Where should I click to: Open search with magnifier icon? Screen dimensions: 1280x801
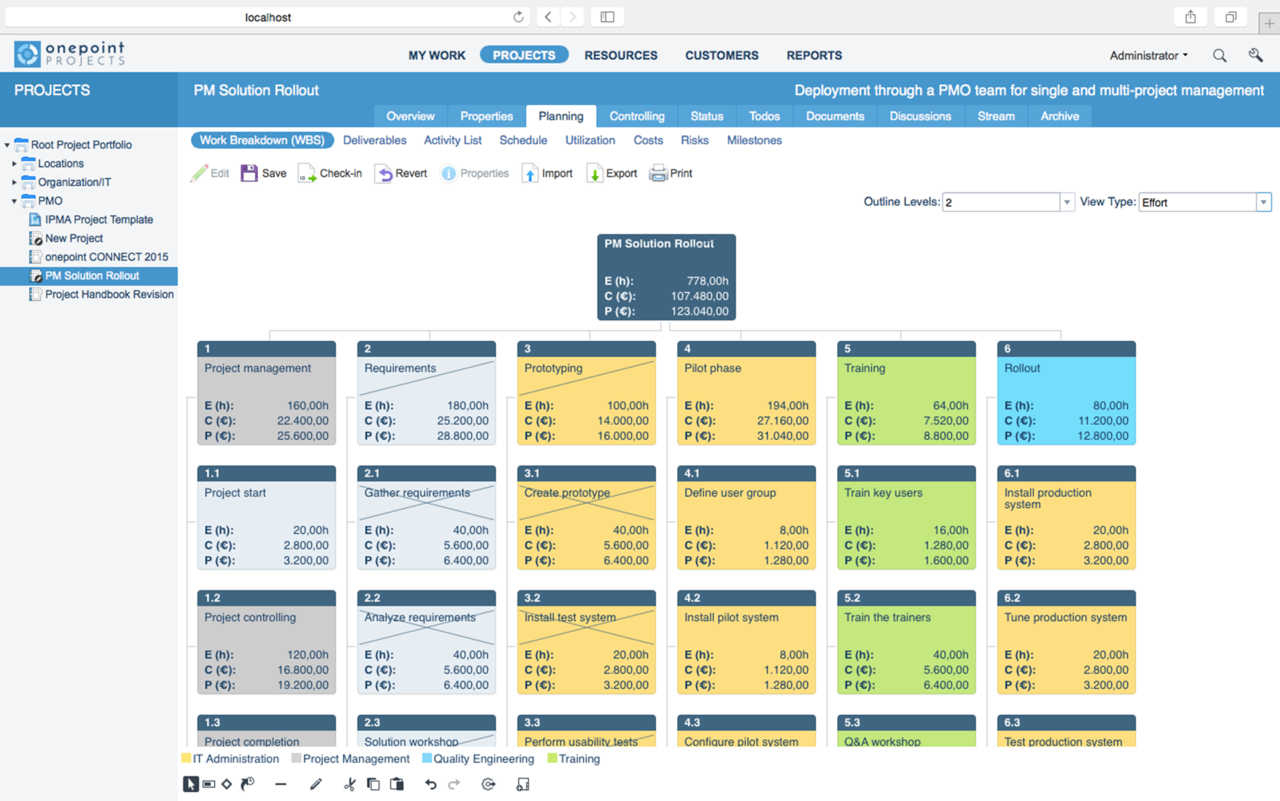pos(1219,56)
